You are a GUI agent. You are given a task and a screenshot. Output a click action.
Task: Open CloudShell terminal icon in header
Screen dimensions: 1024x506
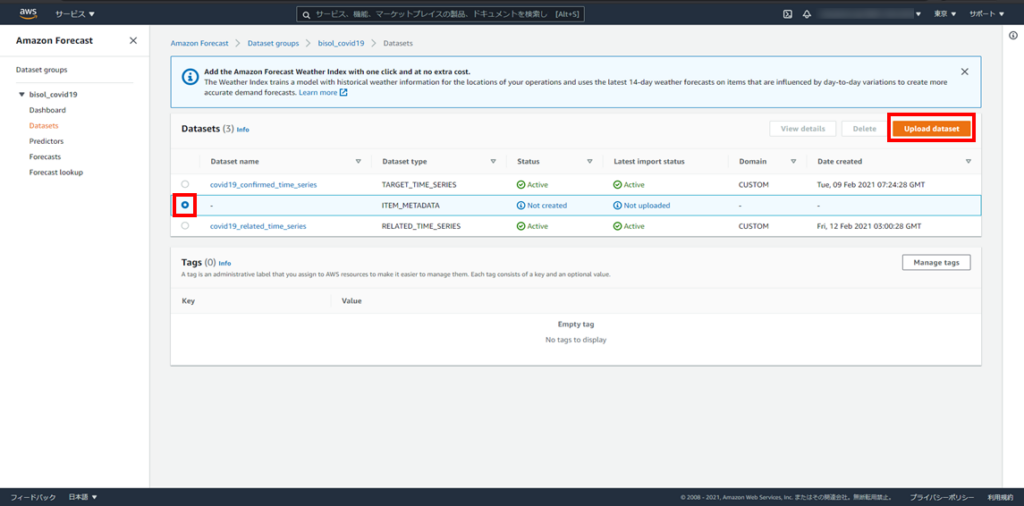point(788,14)
